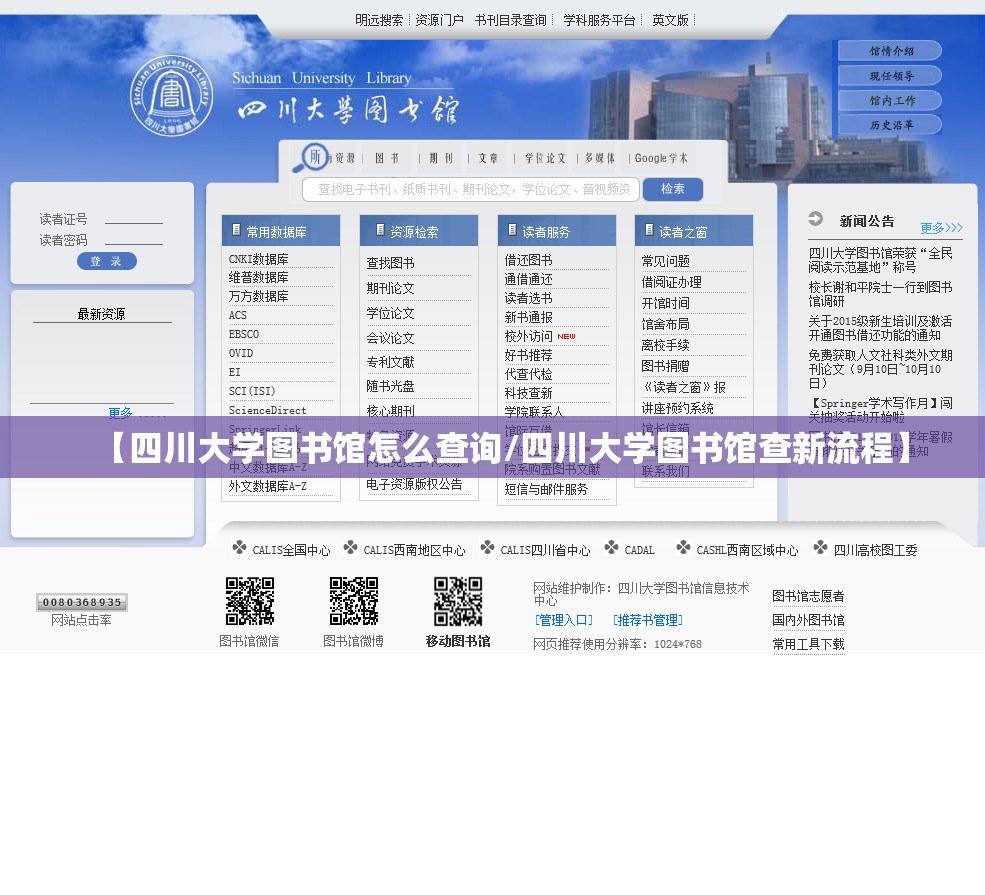Open 明远搜索 in top navigation
985x895 pixels.
point(379,20)
